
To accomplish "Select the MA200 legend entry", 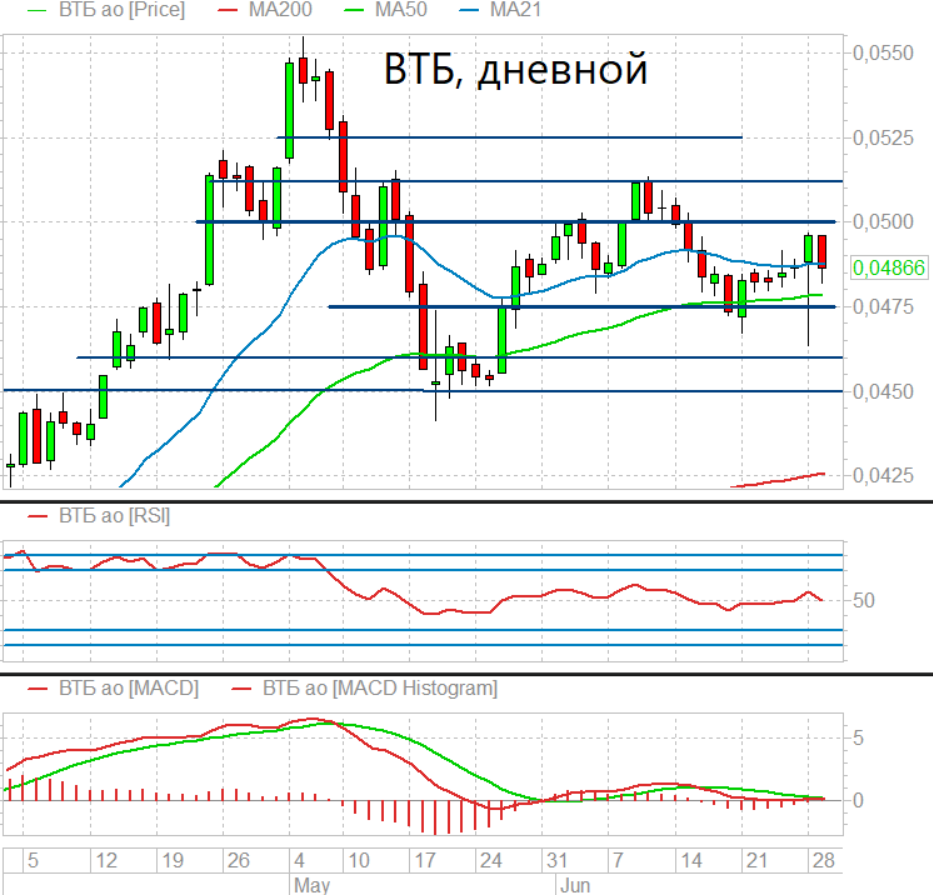I will tap(280, 10).
